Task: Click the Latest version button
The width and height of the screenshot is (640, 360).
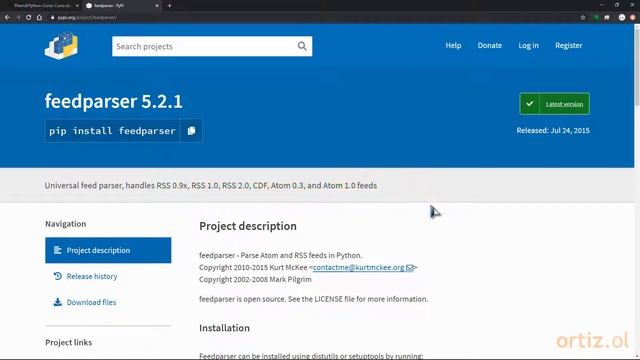Action: pyautogui.click(x=554, y=104)
